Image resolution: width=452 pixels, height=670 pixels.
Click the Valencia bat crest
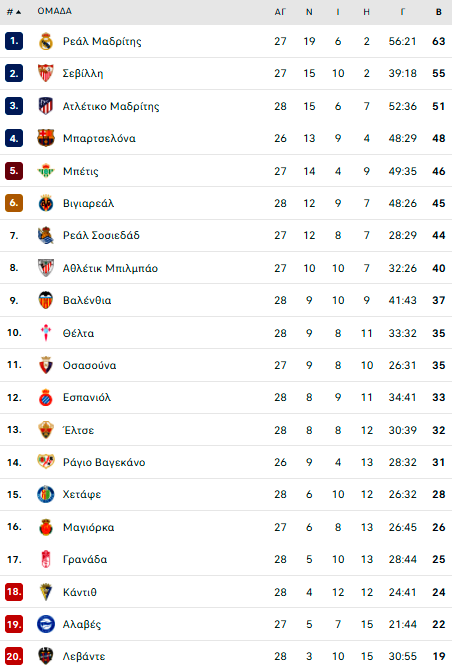46,300
